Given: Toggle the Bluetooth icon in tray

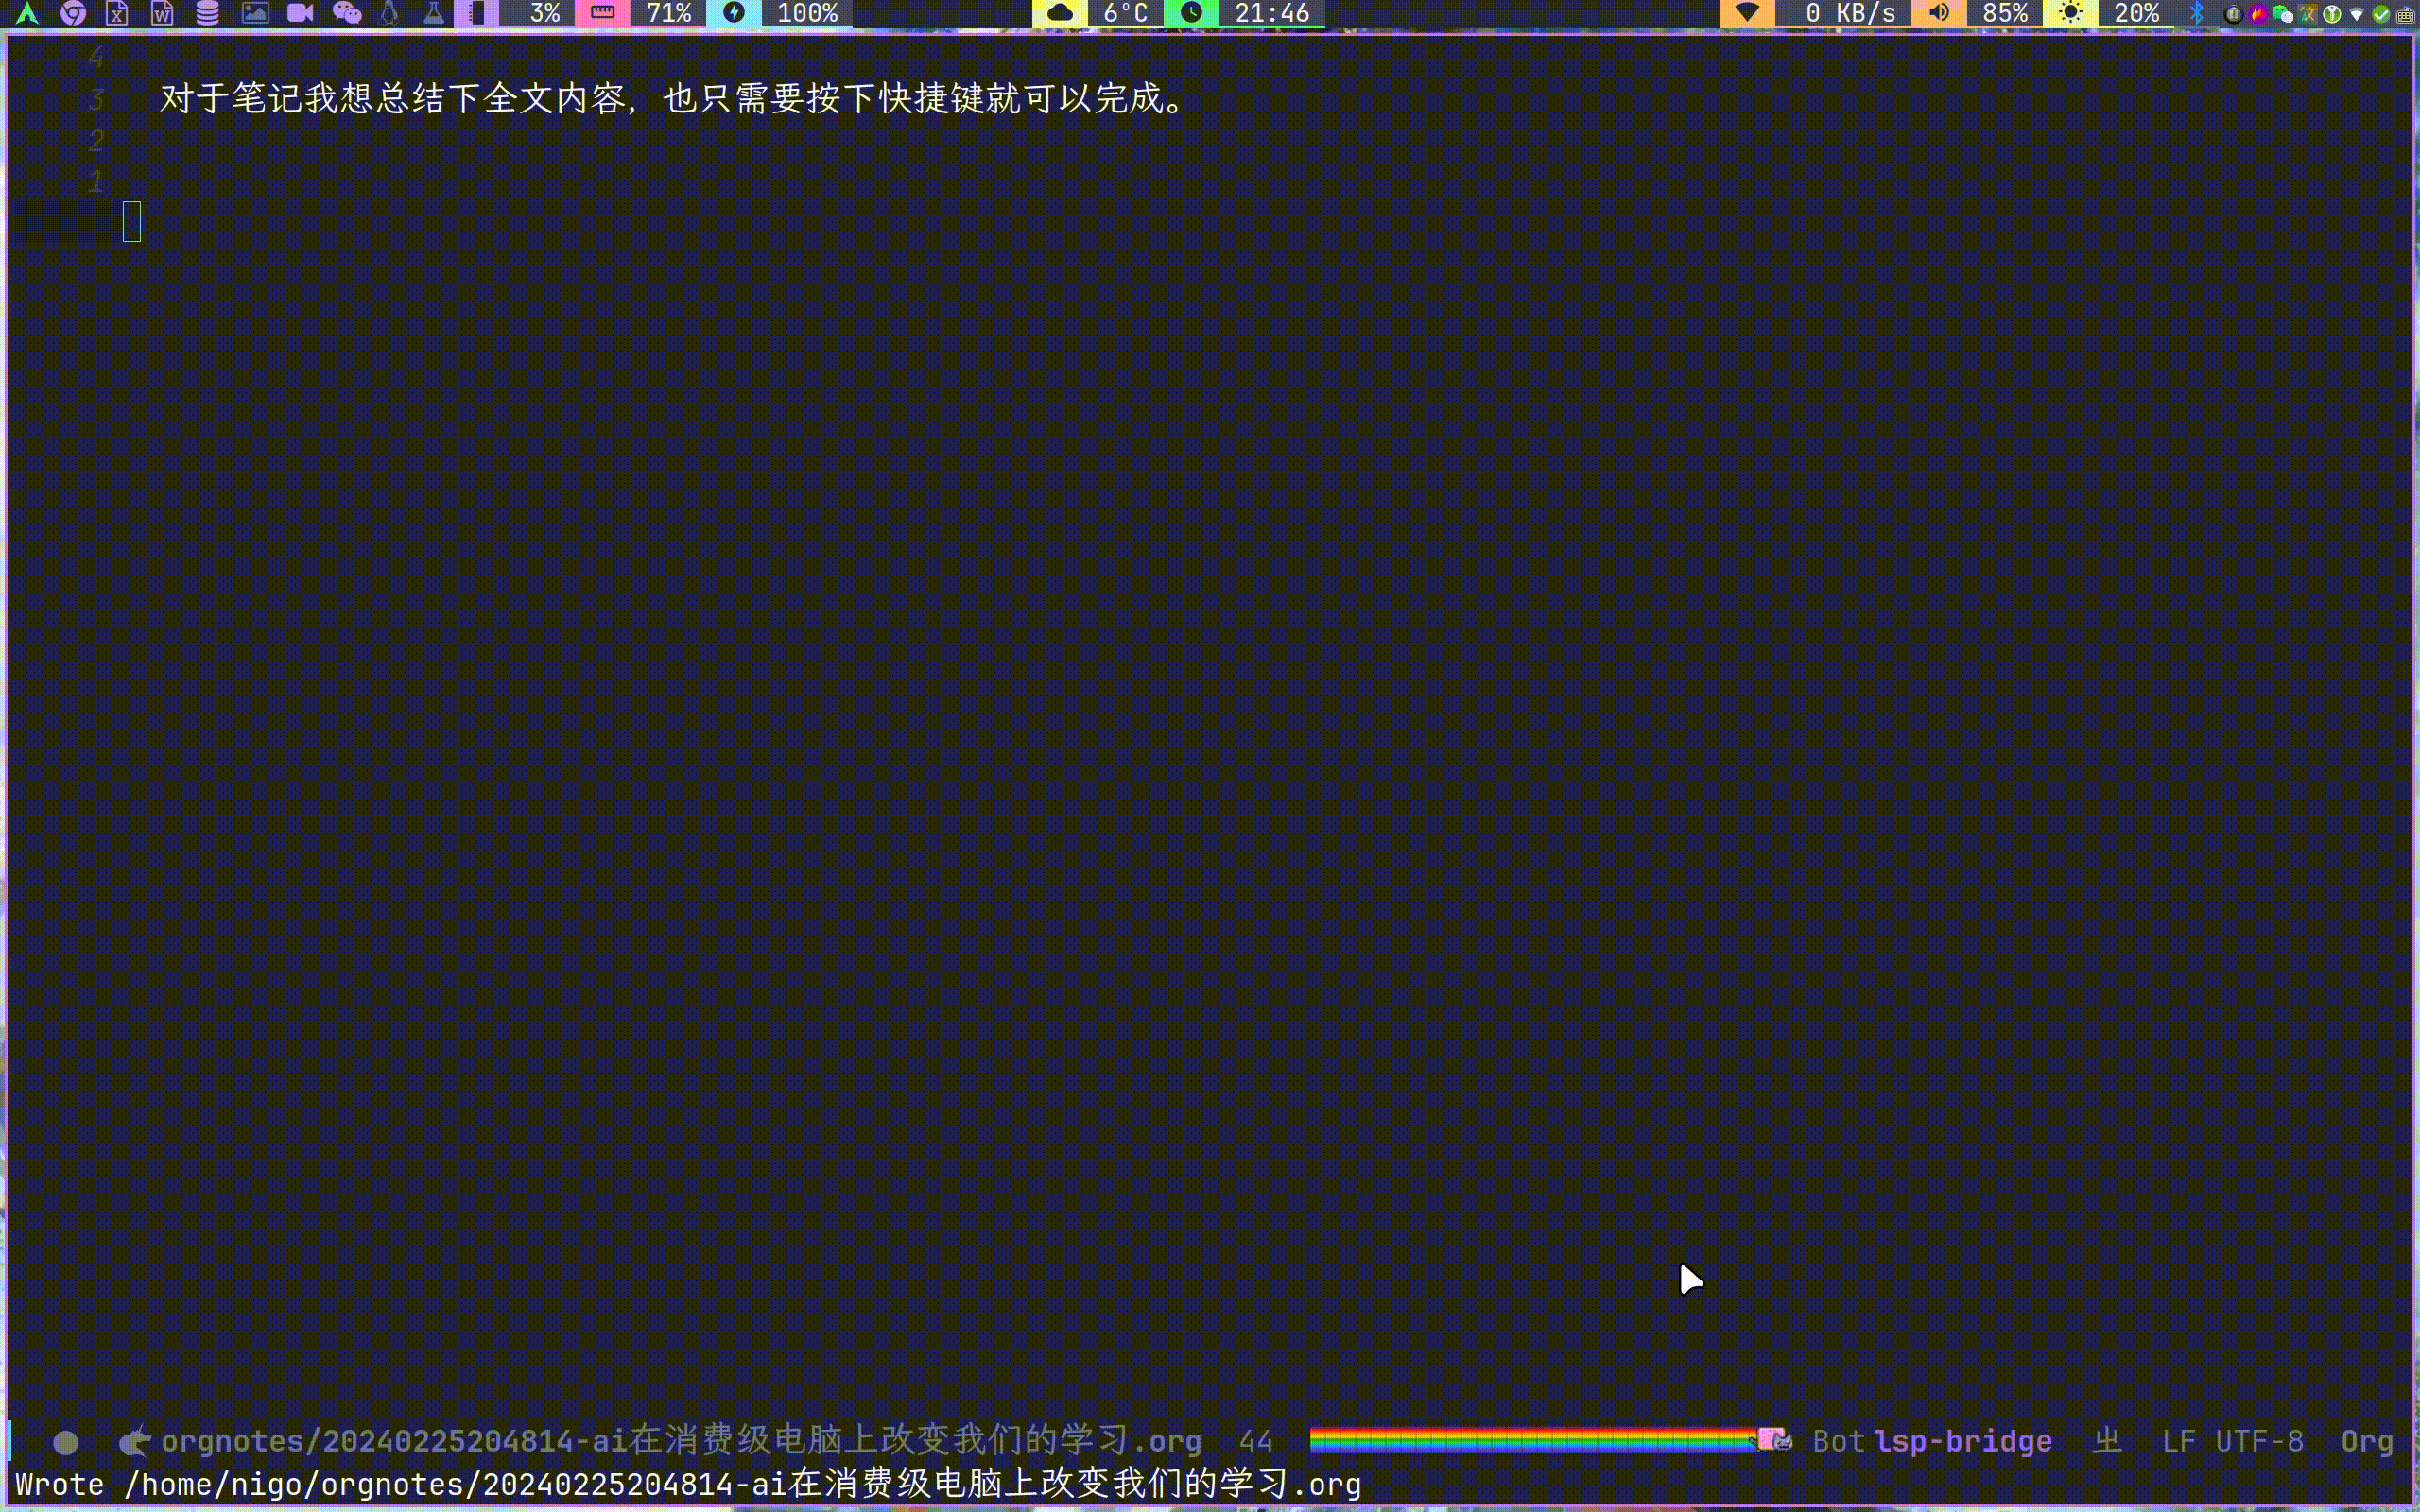Looking at the screenshot, I should pyautogui.click(x=2197, y=13).
